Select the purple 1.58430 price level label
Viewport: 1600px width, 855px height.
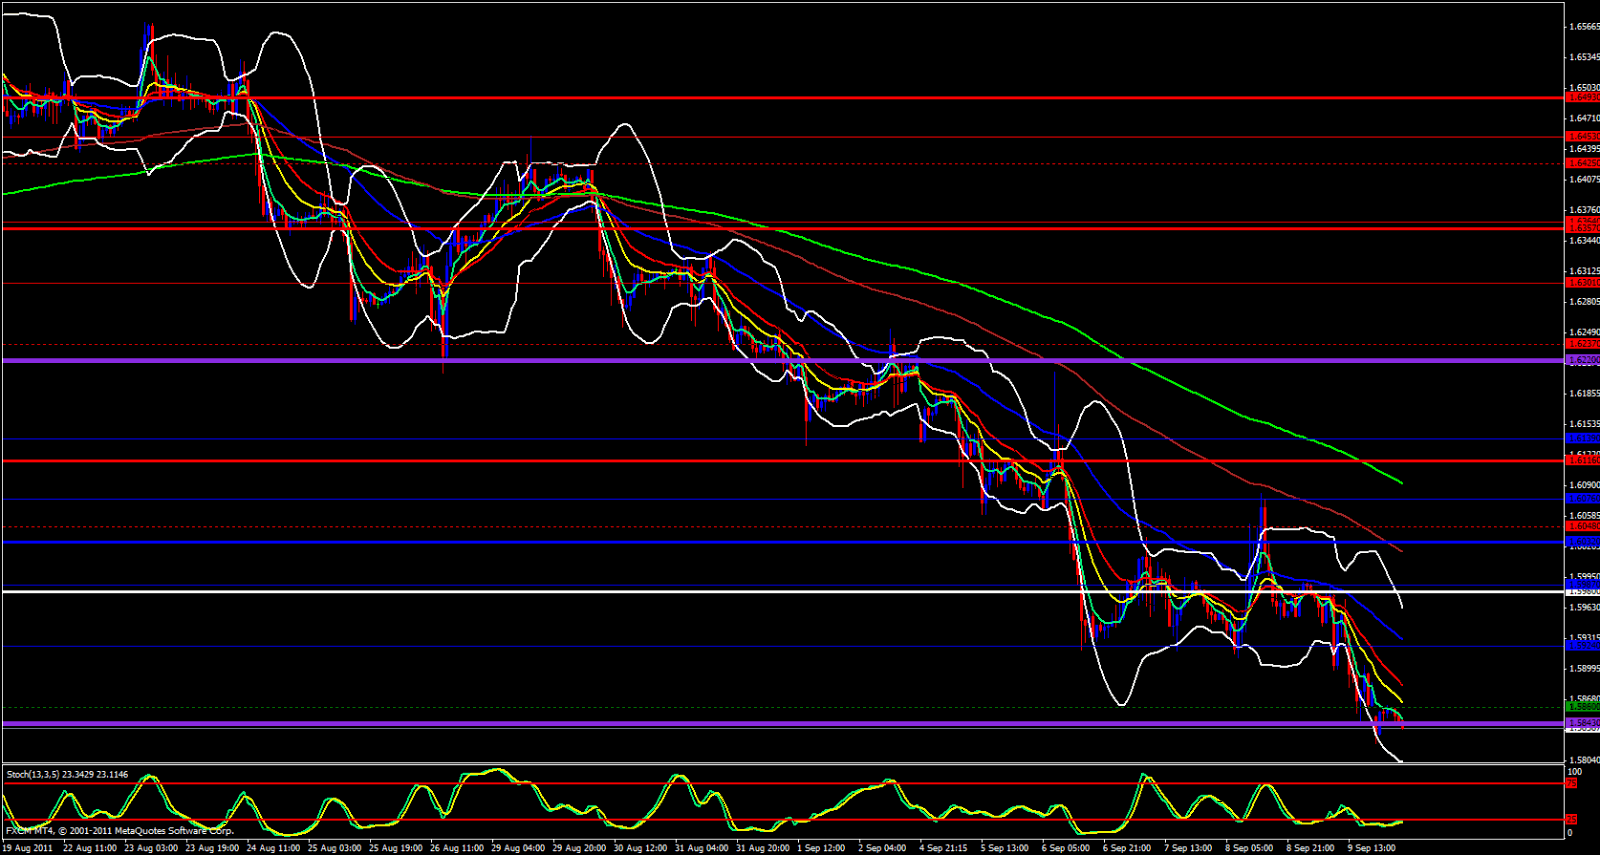click(x=1582, y=722)
